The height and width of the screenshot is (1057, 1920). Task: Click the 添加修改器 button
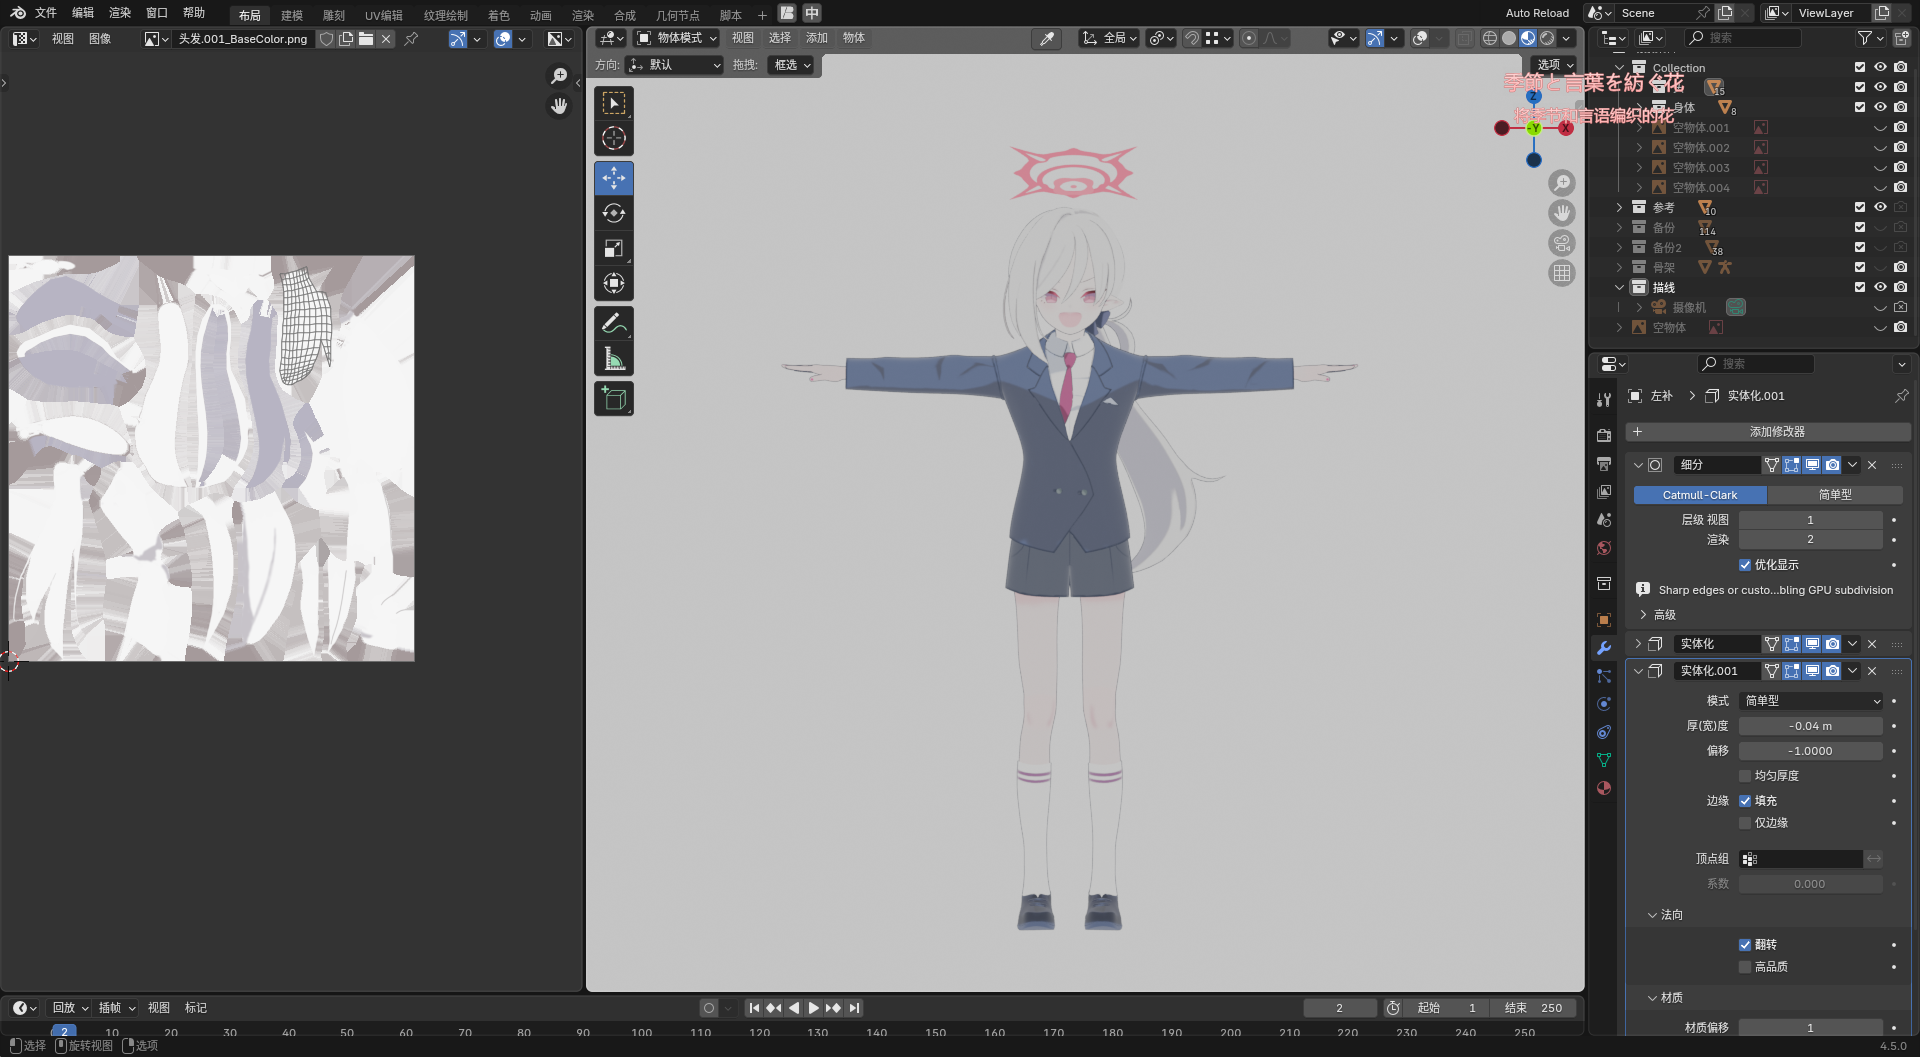click(x=1776, y=432)
